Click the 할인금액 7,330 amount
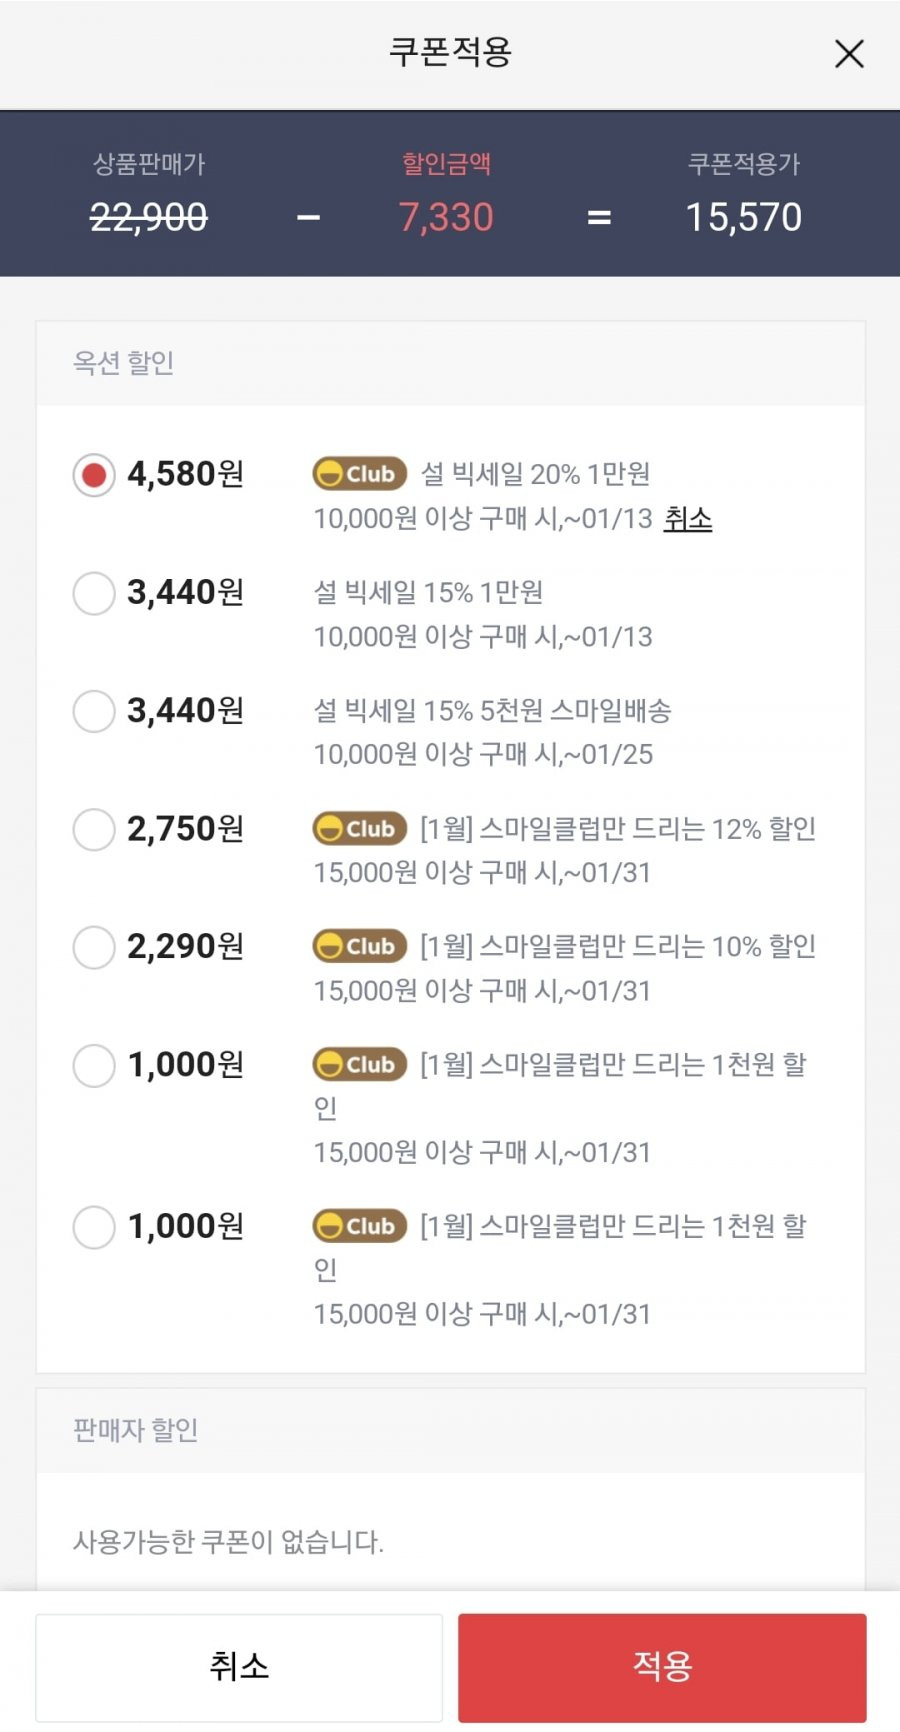 [446, 217]
